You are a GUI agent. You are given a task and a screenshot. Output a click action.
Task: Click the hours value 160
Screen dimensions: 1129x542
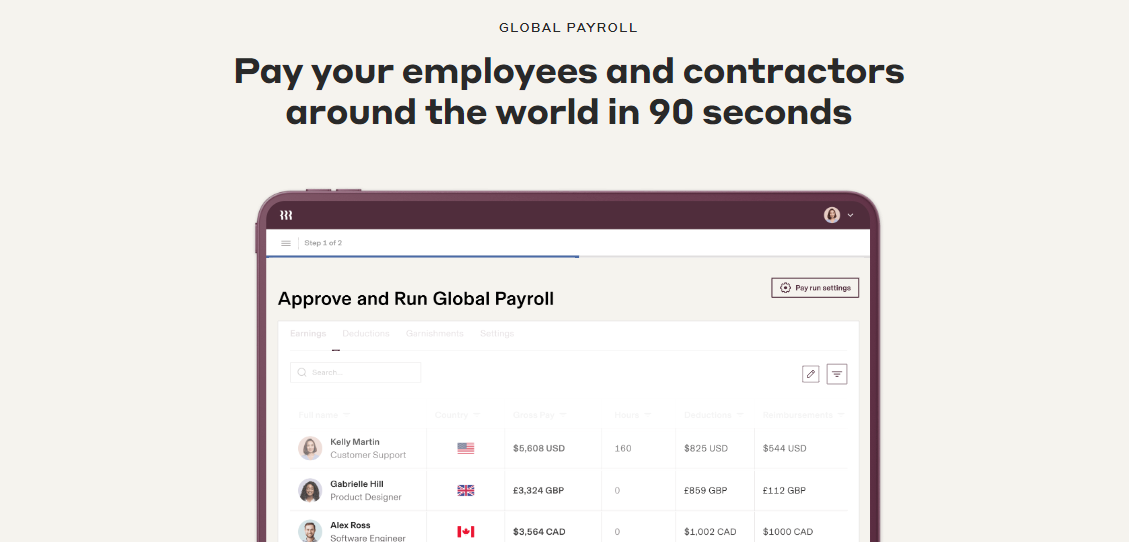point(623,448)
